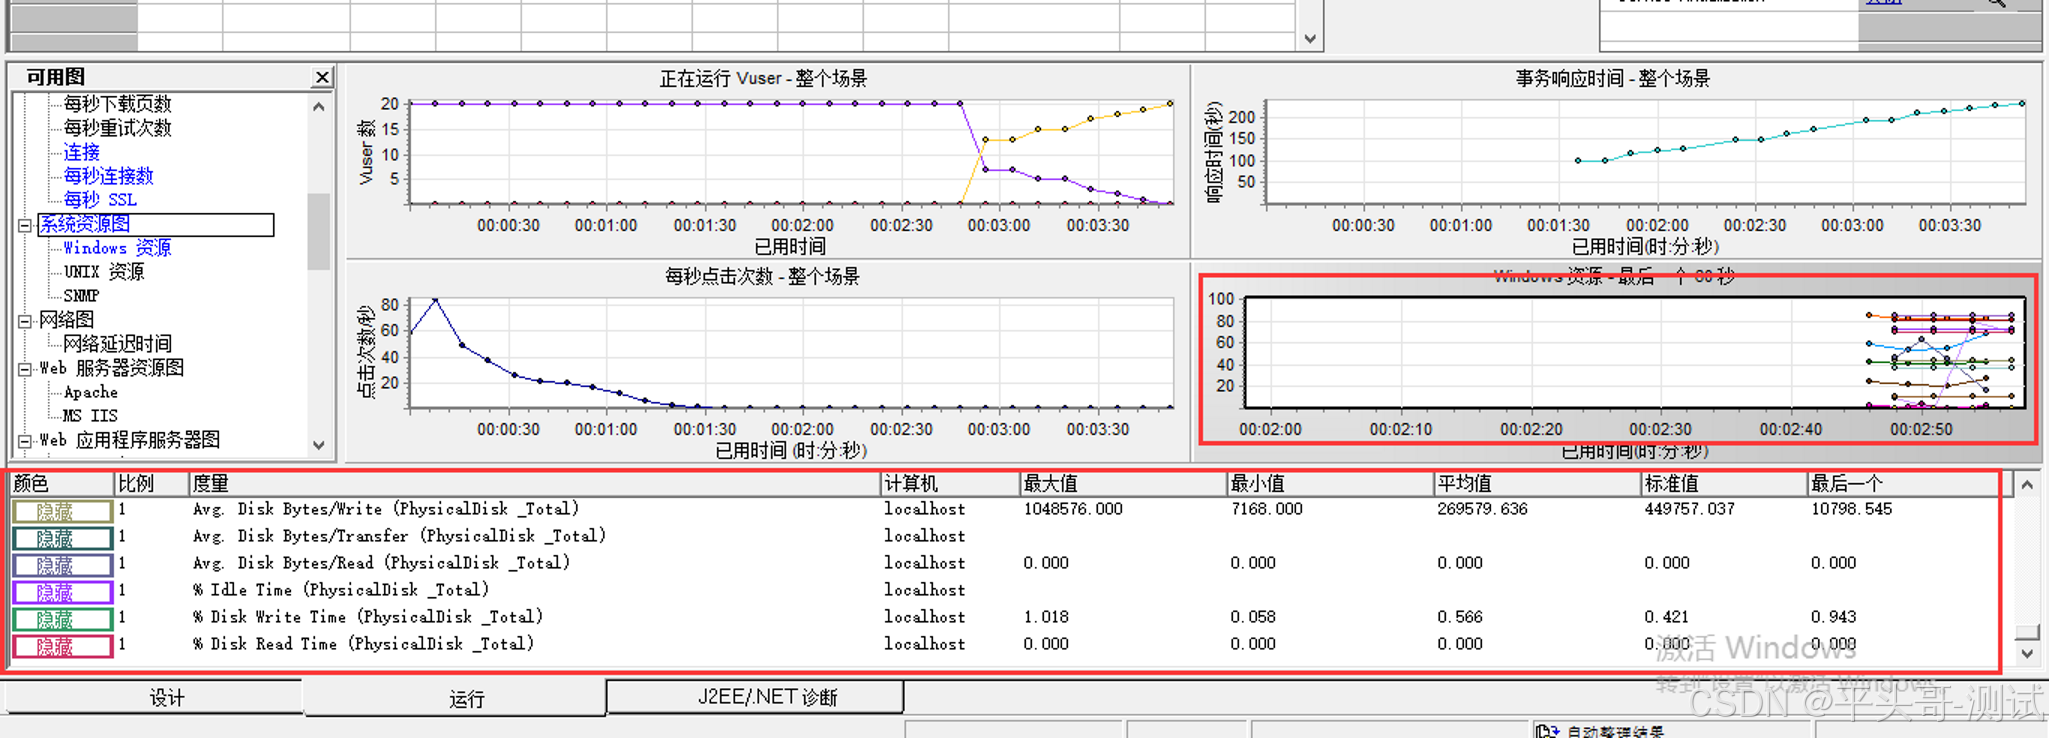This screenshot has height=738, width=2049.
Task: Click the % Idle Time color swatch
Action: click(x=62, y=592)
